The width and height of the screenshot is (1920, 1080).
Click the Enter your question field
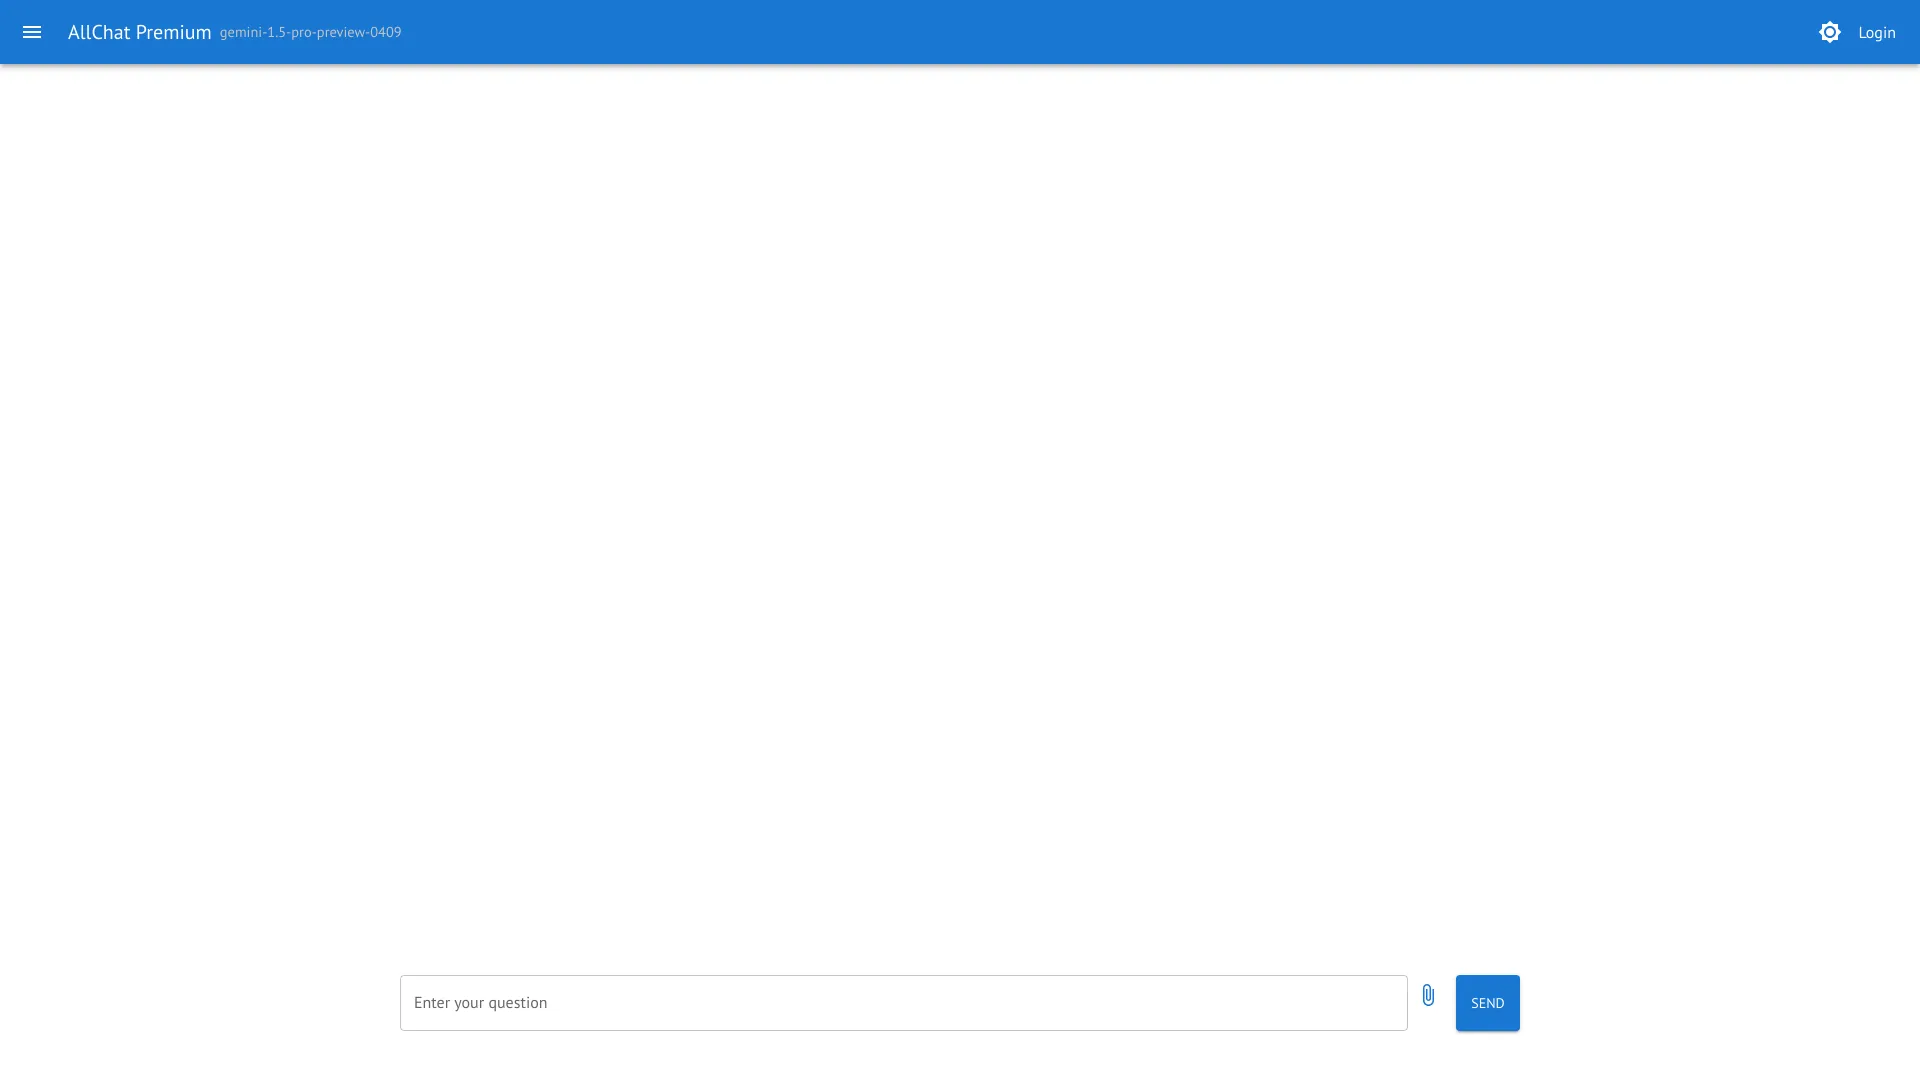pyautogui.click(x=900, y=1002)
